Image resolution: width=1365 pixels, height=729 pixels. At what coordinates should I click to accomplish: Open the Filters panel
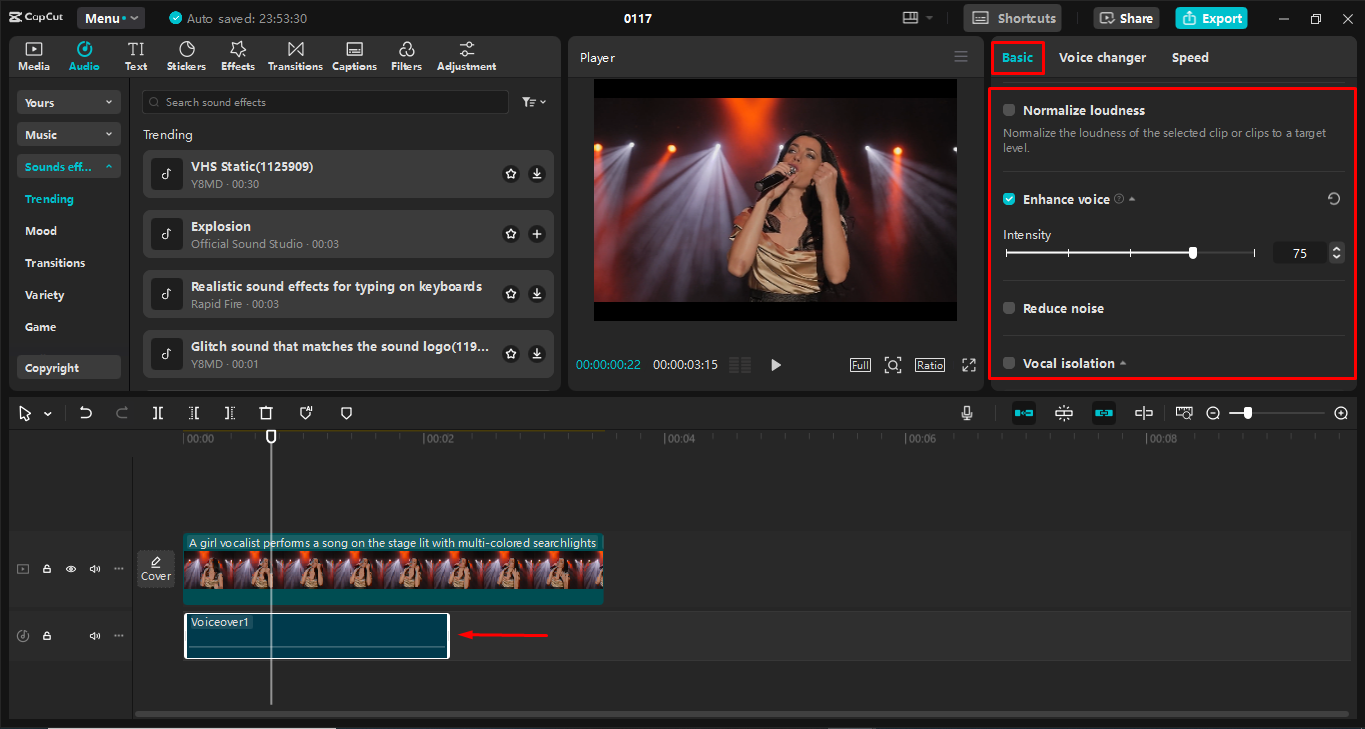click(406, 56)
